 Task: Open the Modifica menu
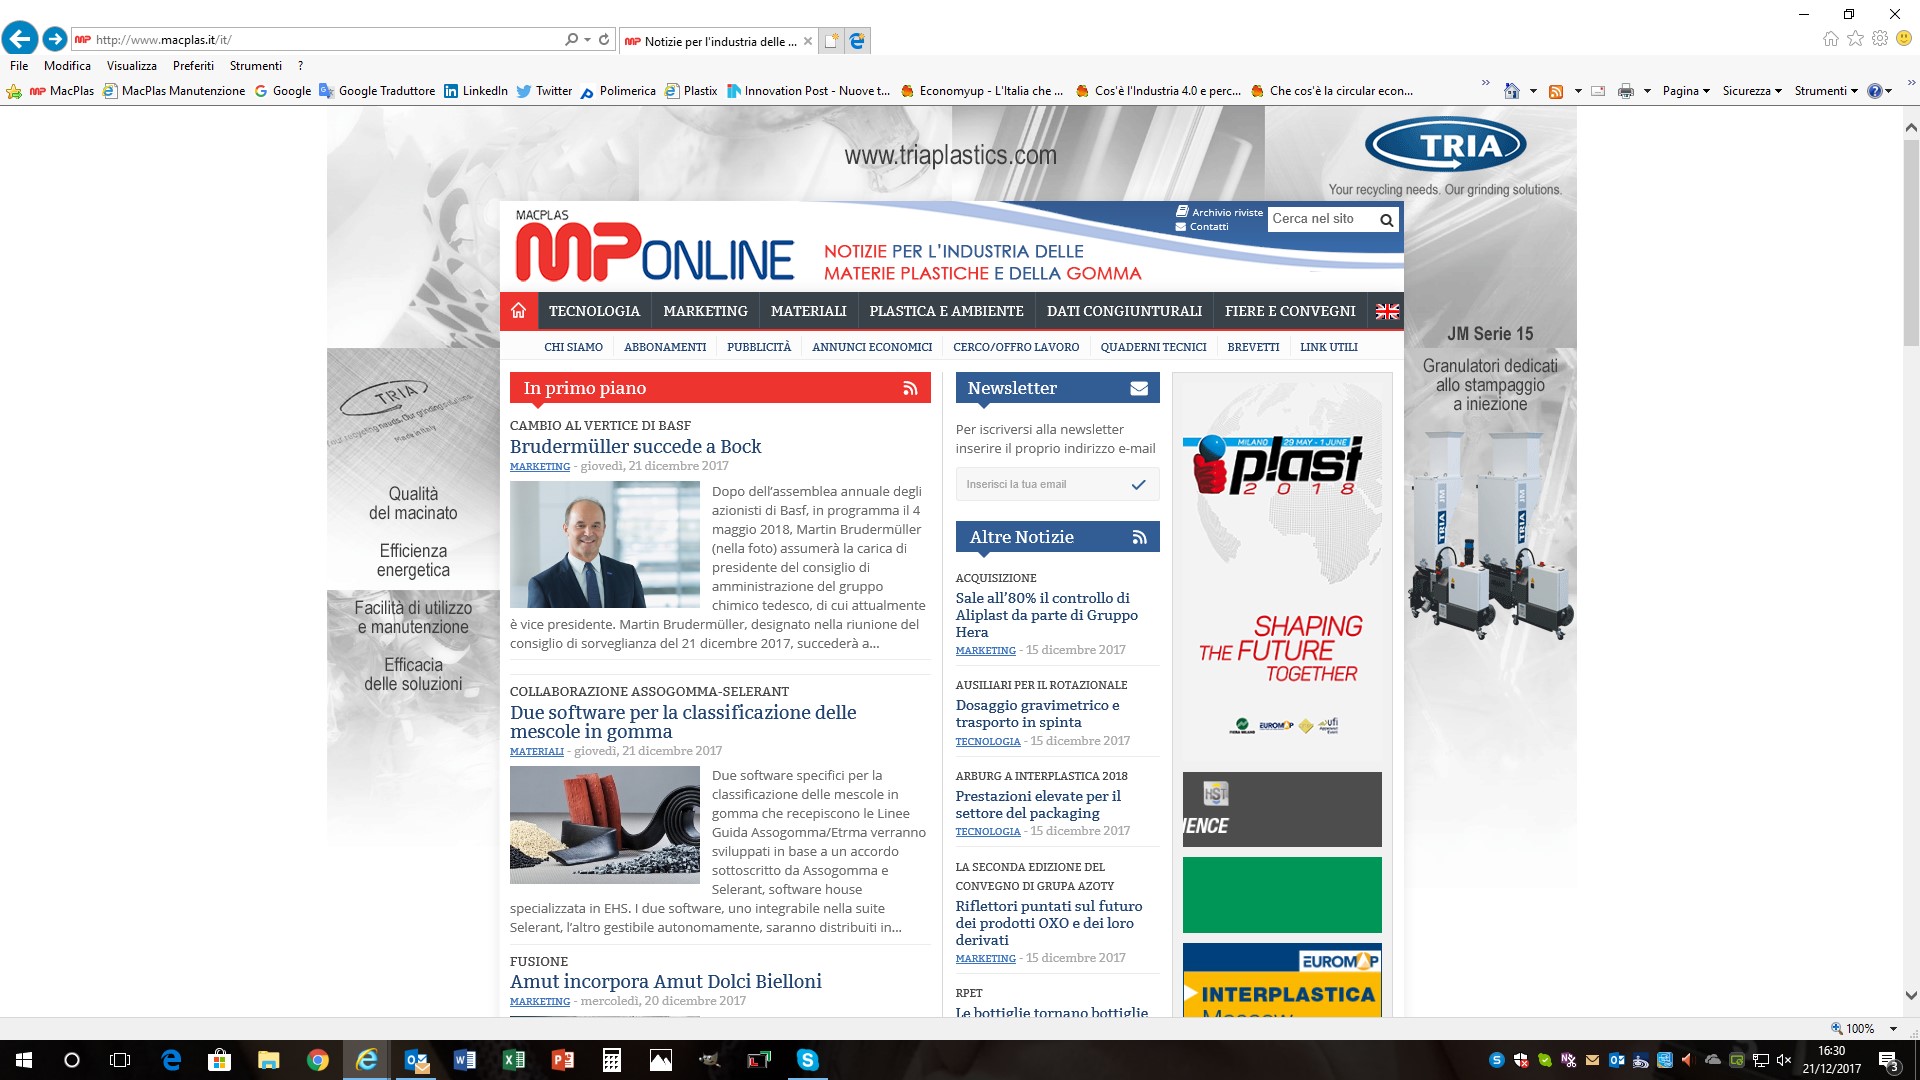pos(67,66)
